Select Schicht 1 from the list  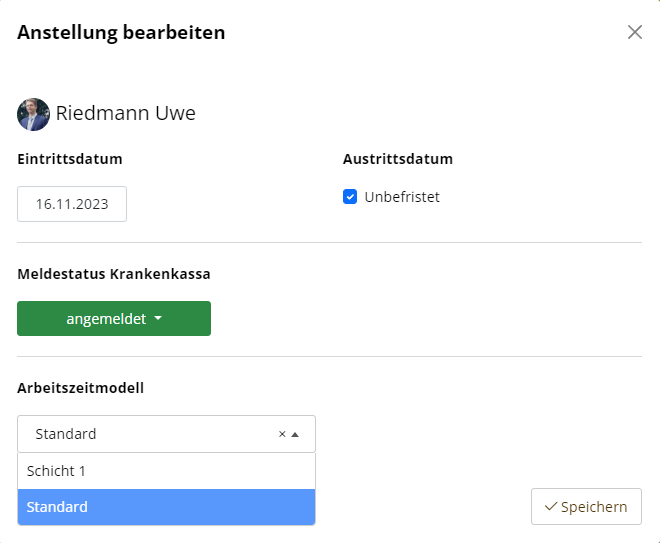[166, 471]
